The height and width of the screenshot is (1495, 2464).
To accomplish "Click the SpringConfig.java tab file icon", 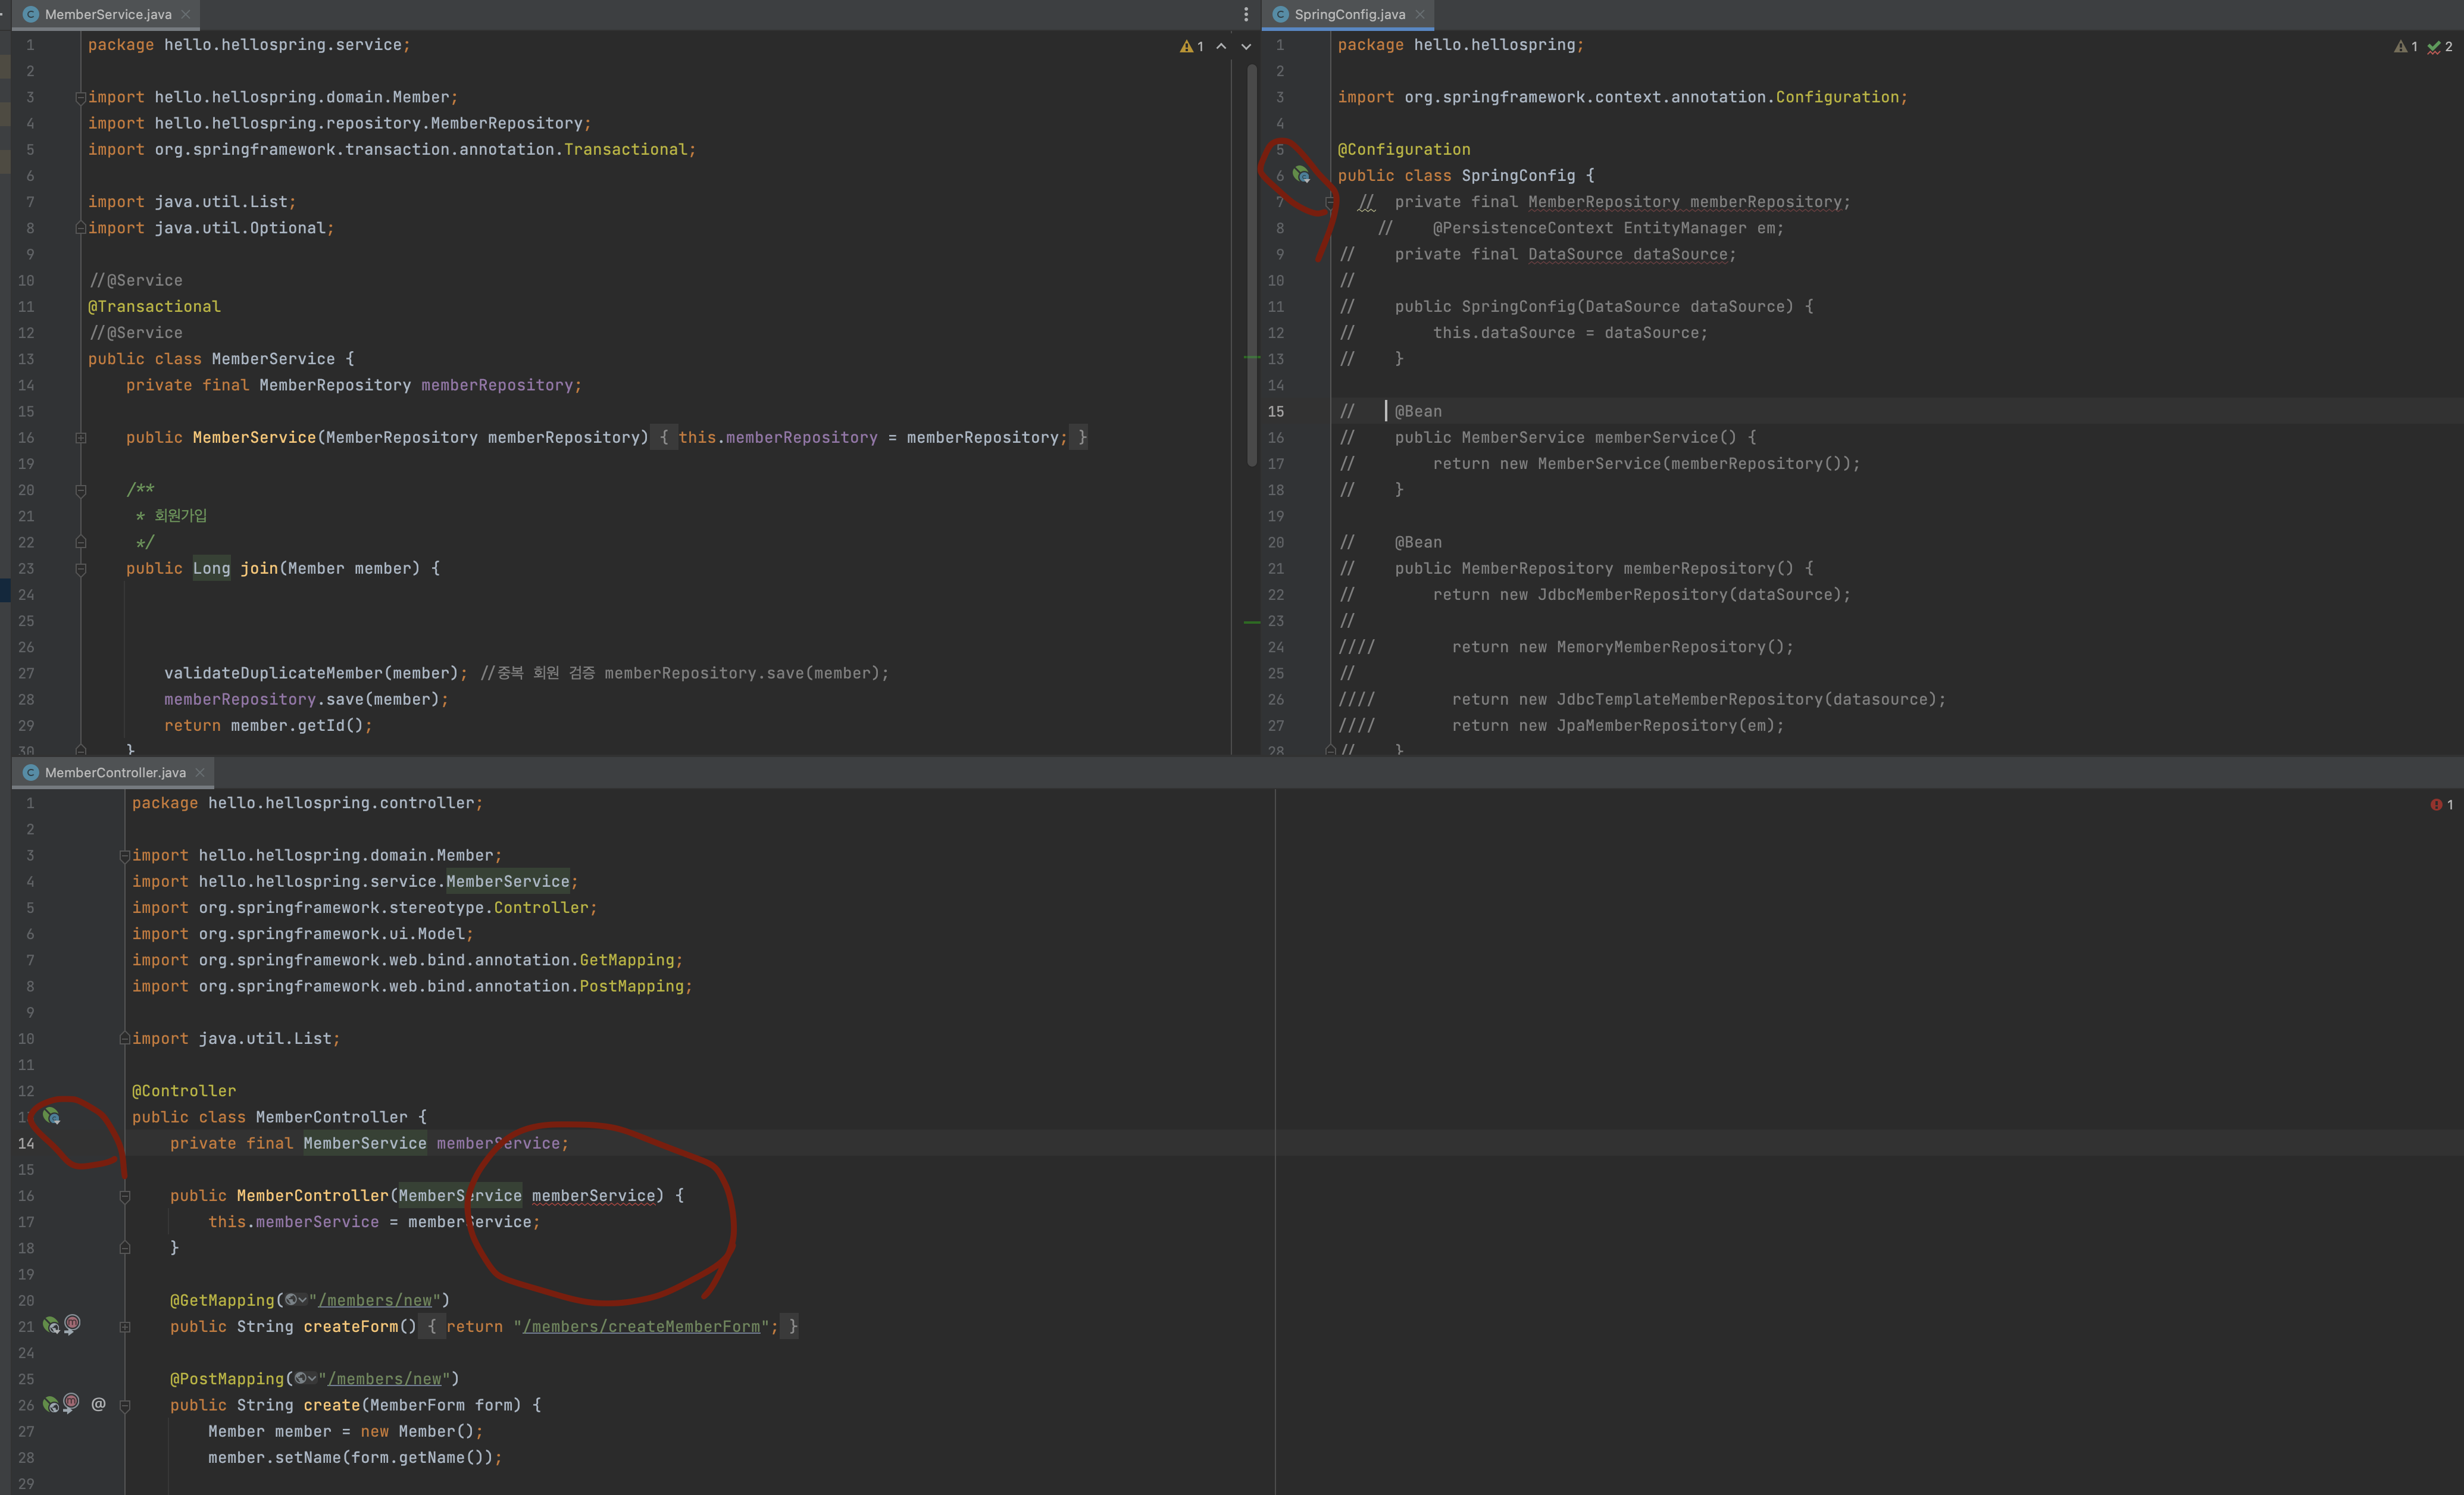I will 1281,14.
